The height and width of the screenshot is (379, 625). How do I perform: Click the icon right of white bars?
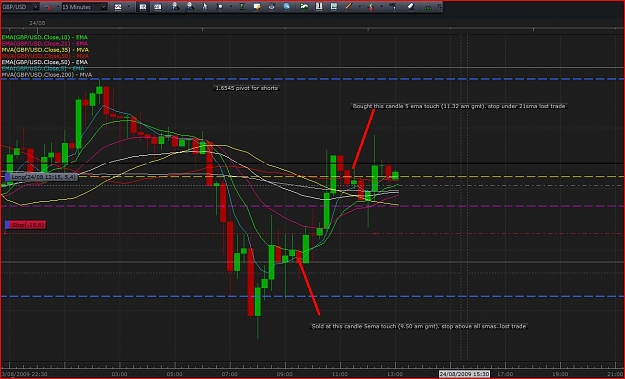point(334,7)
